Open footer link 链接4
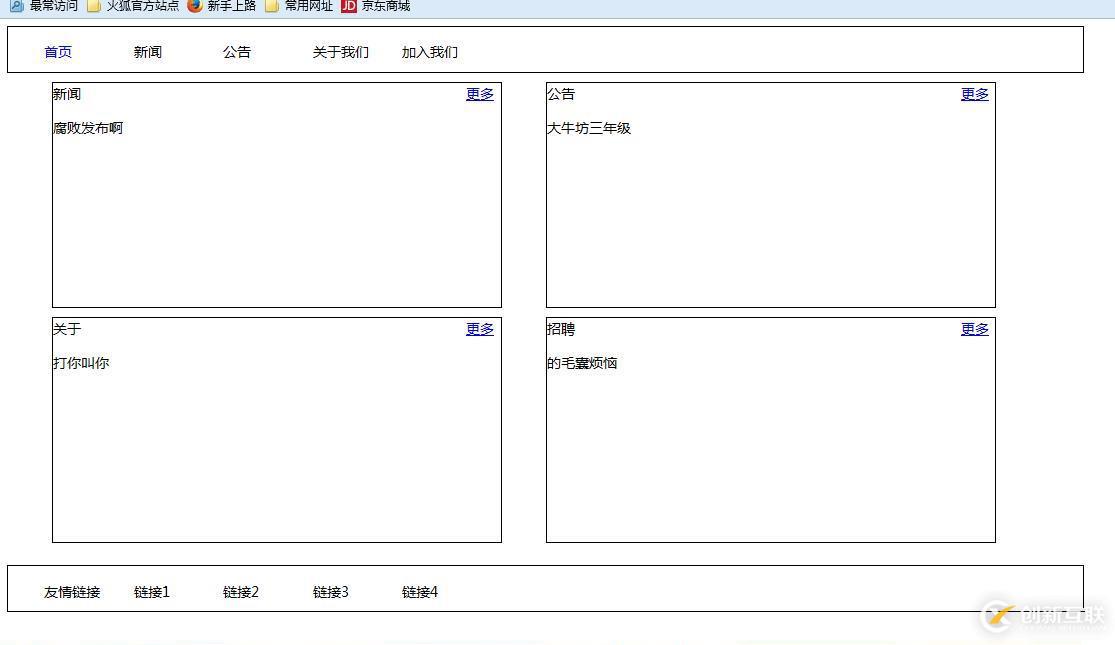The height and width of the screenshot is (645, 1115). [420, 592]
